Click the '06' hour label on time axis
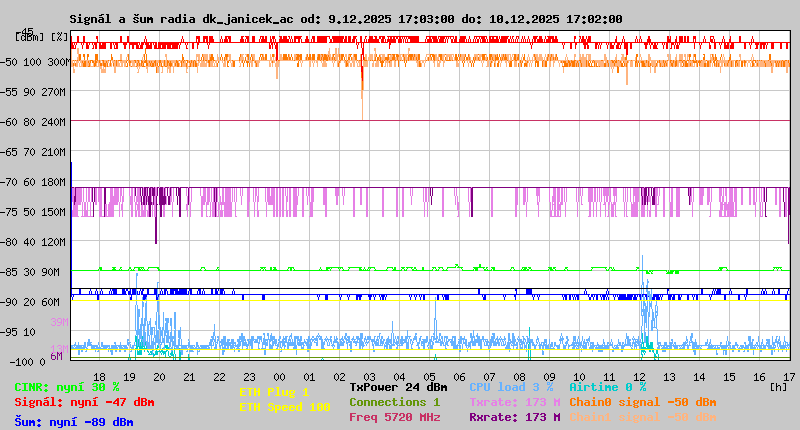800x430 pixels. 459,377
